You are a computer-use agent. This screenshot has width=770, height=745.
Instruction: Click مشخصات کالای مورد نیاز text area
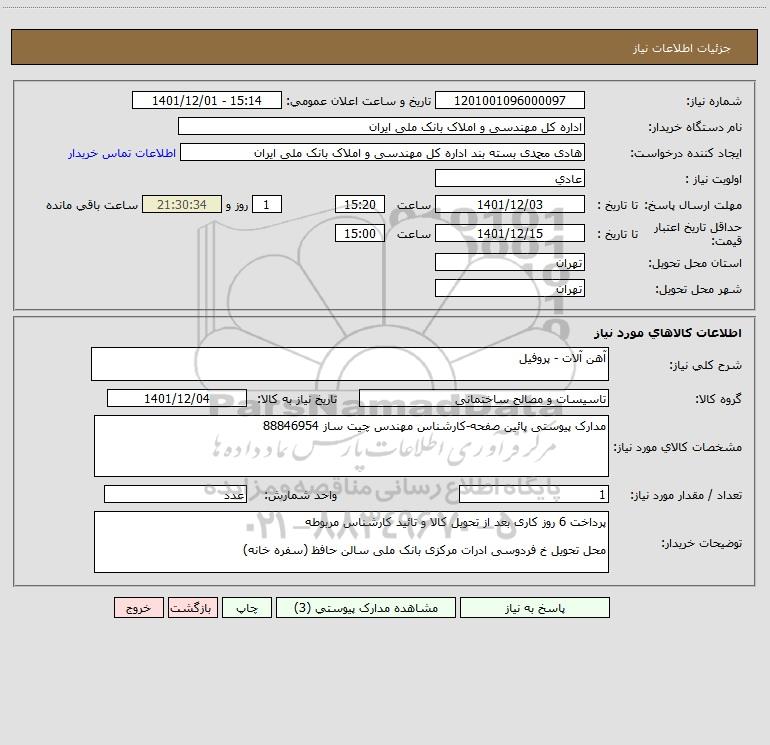pyautogui.click(x=351, y=446)
